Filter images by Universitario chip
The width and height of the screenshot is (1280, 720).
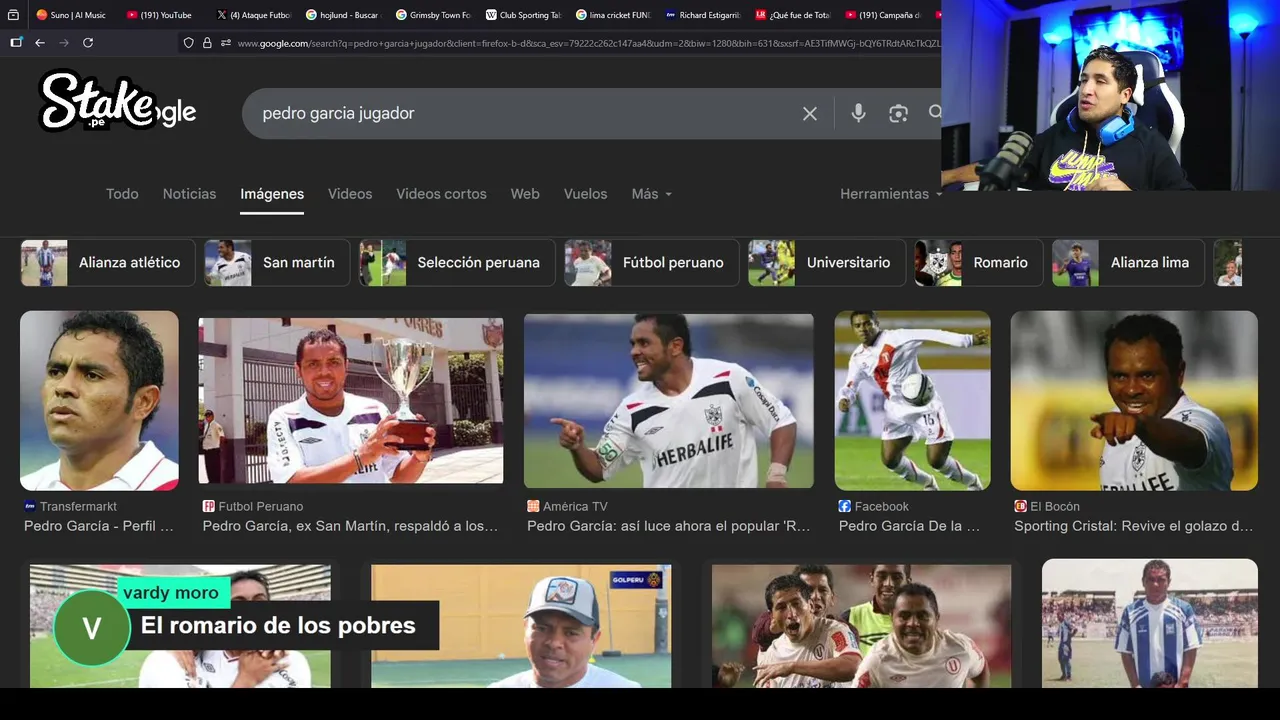pos(827,263)
